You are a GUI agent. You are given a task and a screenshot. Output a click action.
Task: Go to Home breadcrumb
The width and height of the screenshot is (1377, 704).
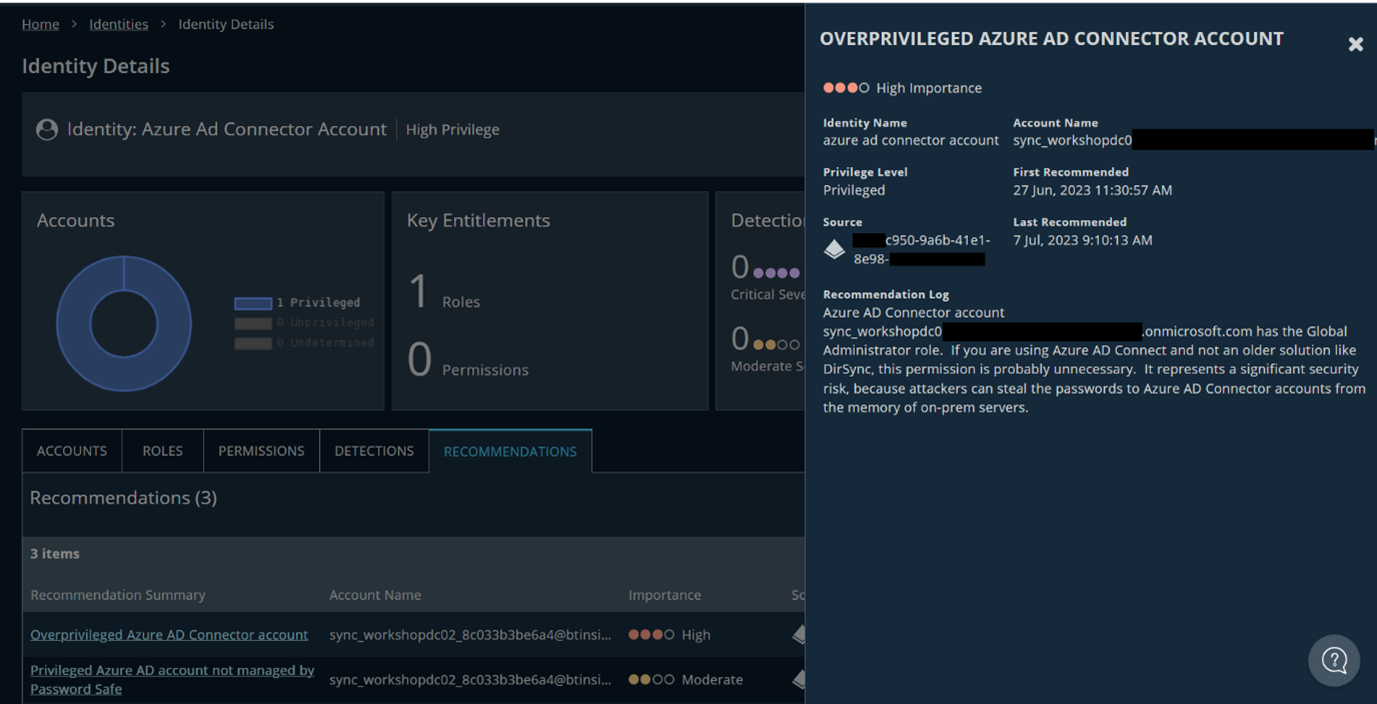coord(40,24)
